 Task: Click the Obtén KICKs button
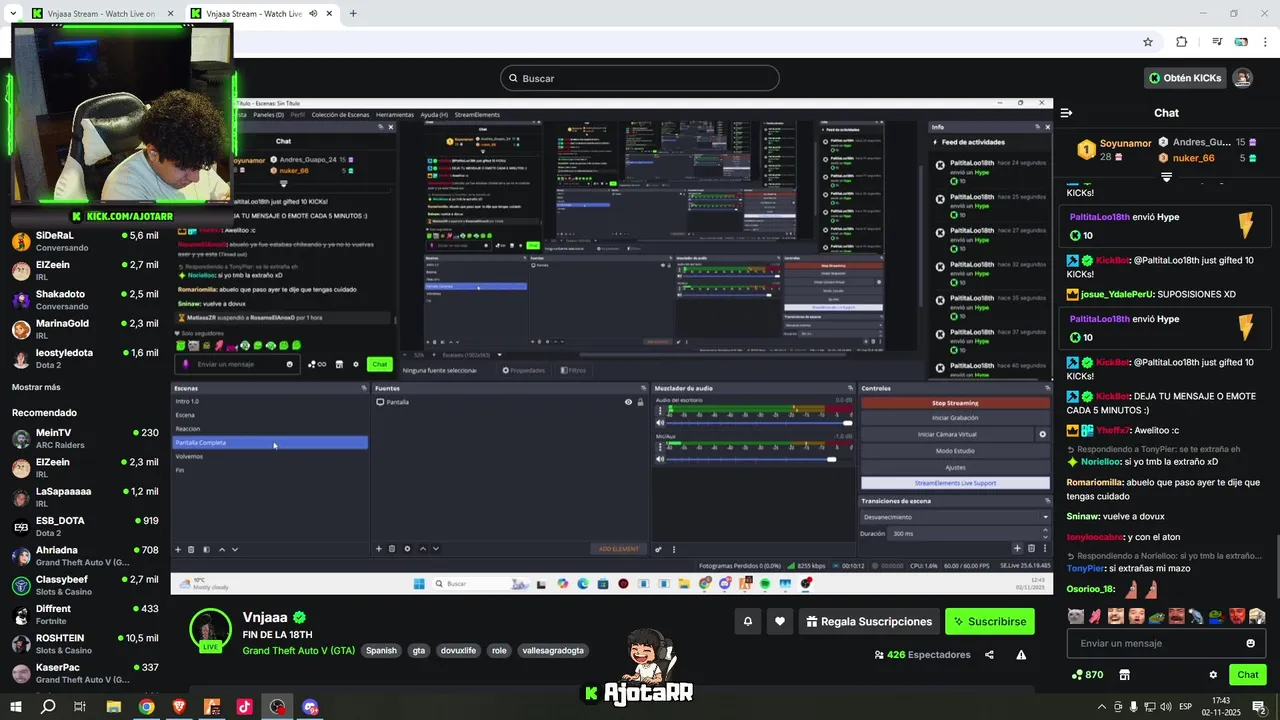pyautogui.click(x=1185, y=78)
